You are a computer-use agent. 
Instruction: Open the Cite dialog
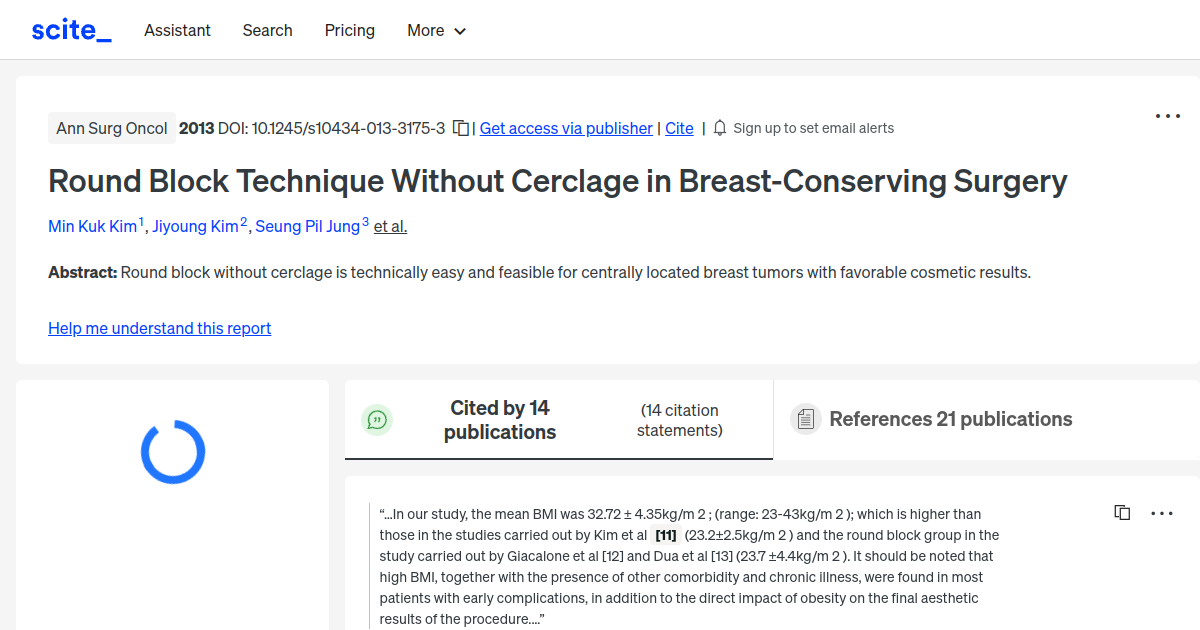(679, 128)
